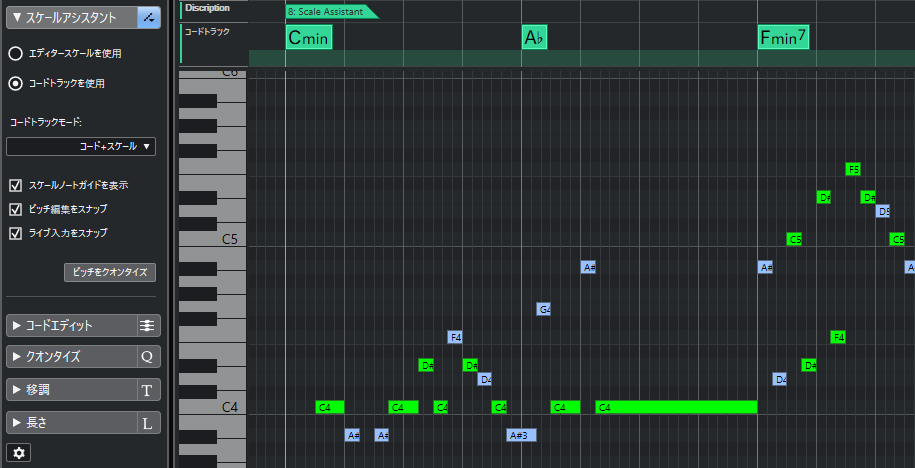Expand the コードエディット section
Screen dimensions: 915x468
coord(72,326)
